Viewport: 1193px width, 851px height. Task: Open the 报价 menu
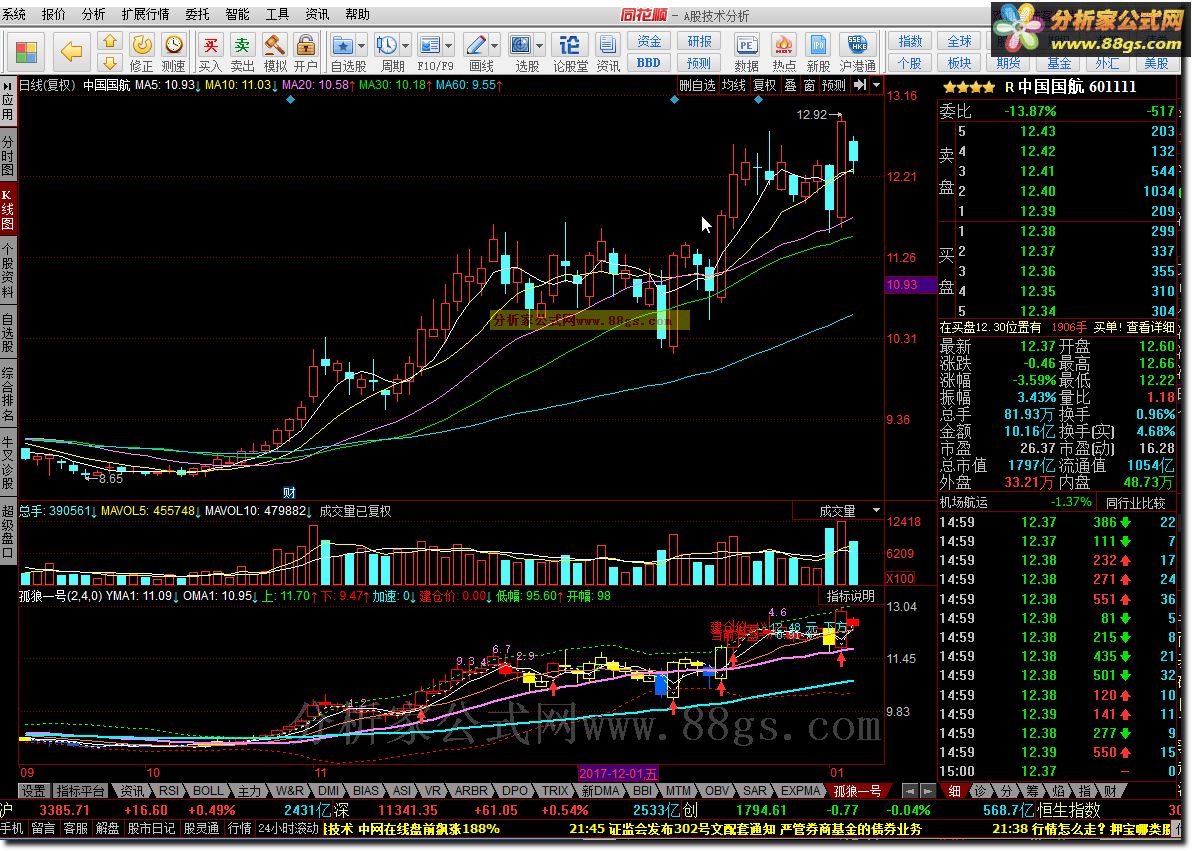pos(54,14)
